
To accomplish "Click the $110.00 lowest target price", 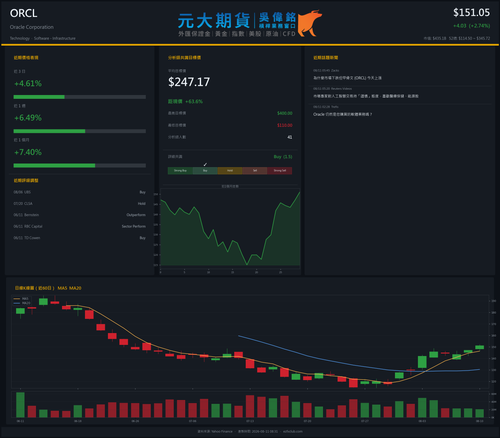I will (285, 125).
